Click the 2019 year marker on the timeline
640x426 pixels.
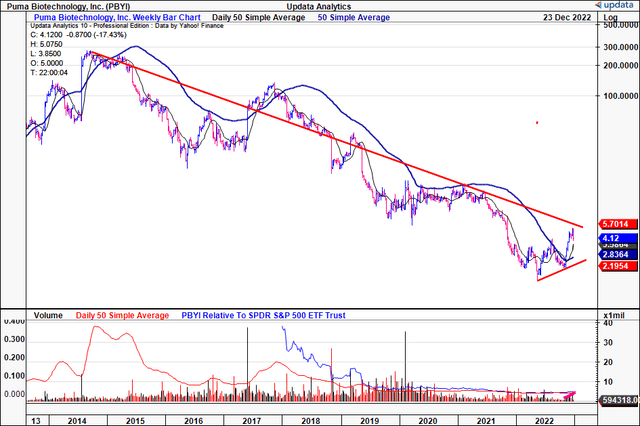[x=369, y=421]
